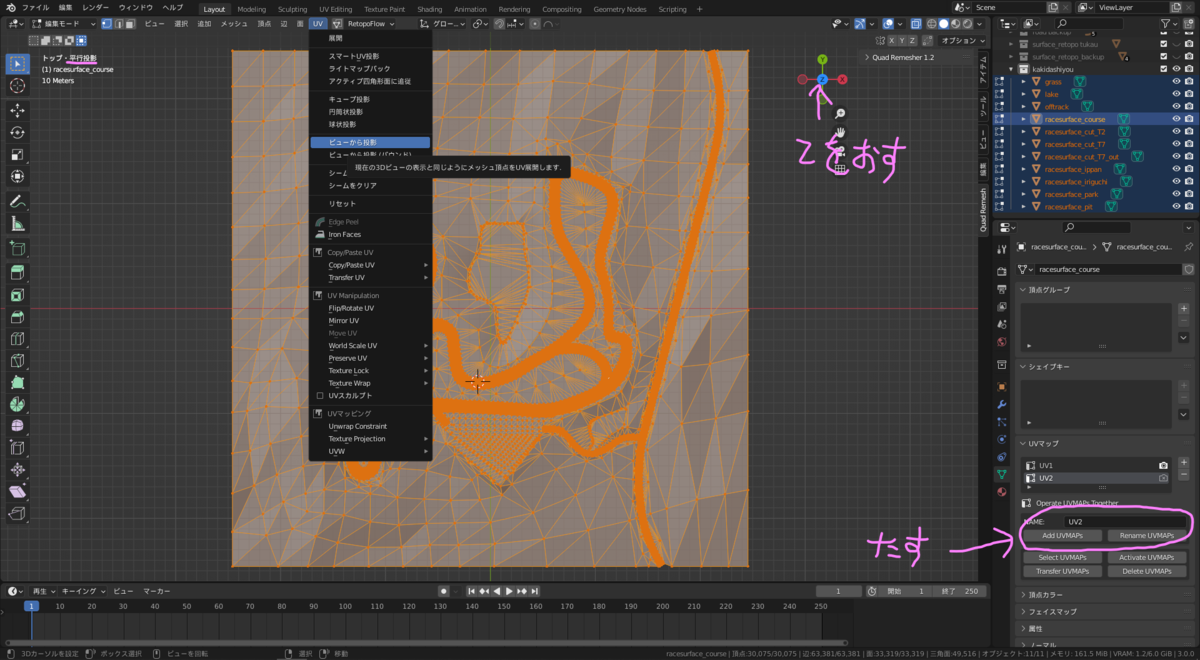Click the Z axis on navigation gizmo
The image size is (1200, 660).
click(822, 79)
